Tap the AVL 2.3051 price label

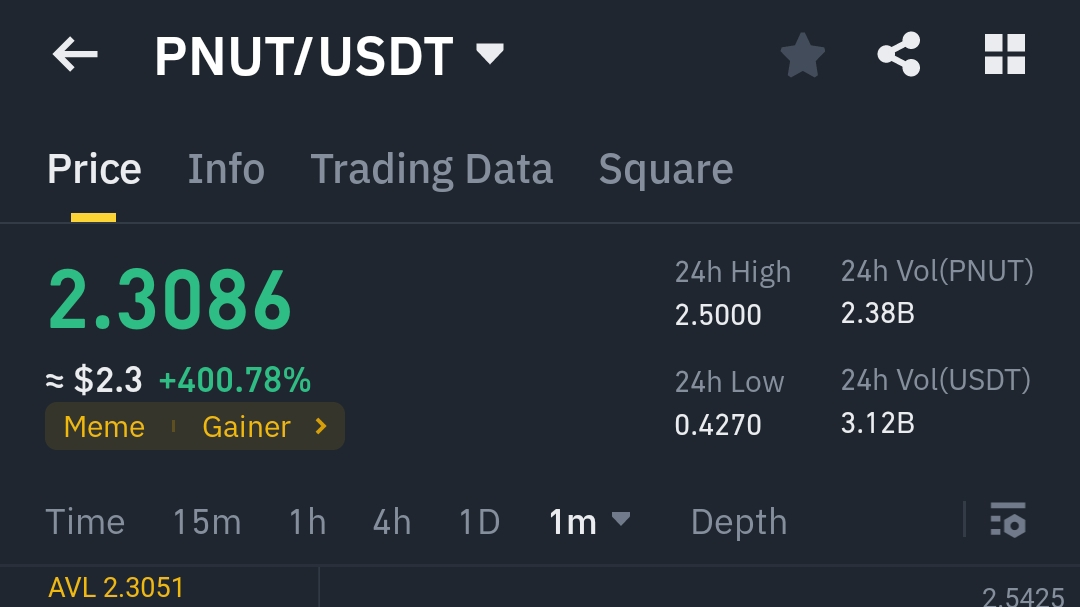coord(115,587)
